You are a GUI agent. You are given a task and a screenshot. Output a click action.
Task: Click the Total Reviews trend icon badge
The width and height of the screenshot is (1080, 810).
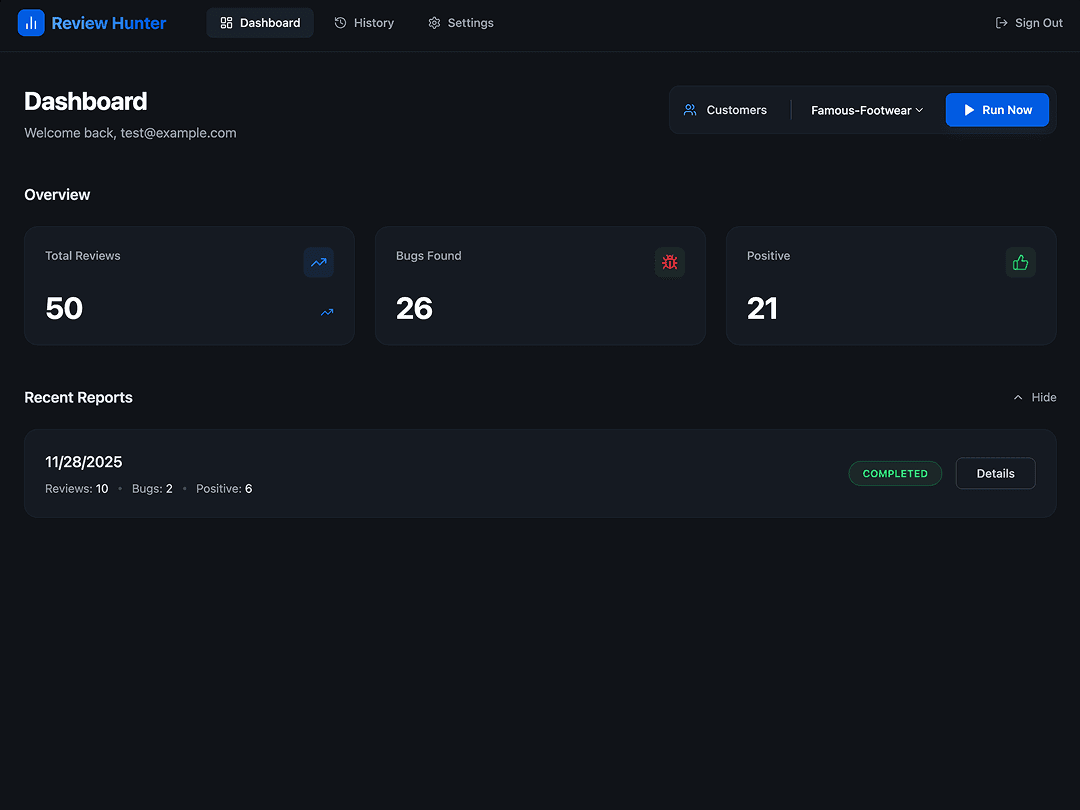(319, 262)
